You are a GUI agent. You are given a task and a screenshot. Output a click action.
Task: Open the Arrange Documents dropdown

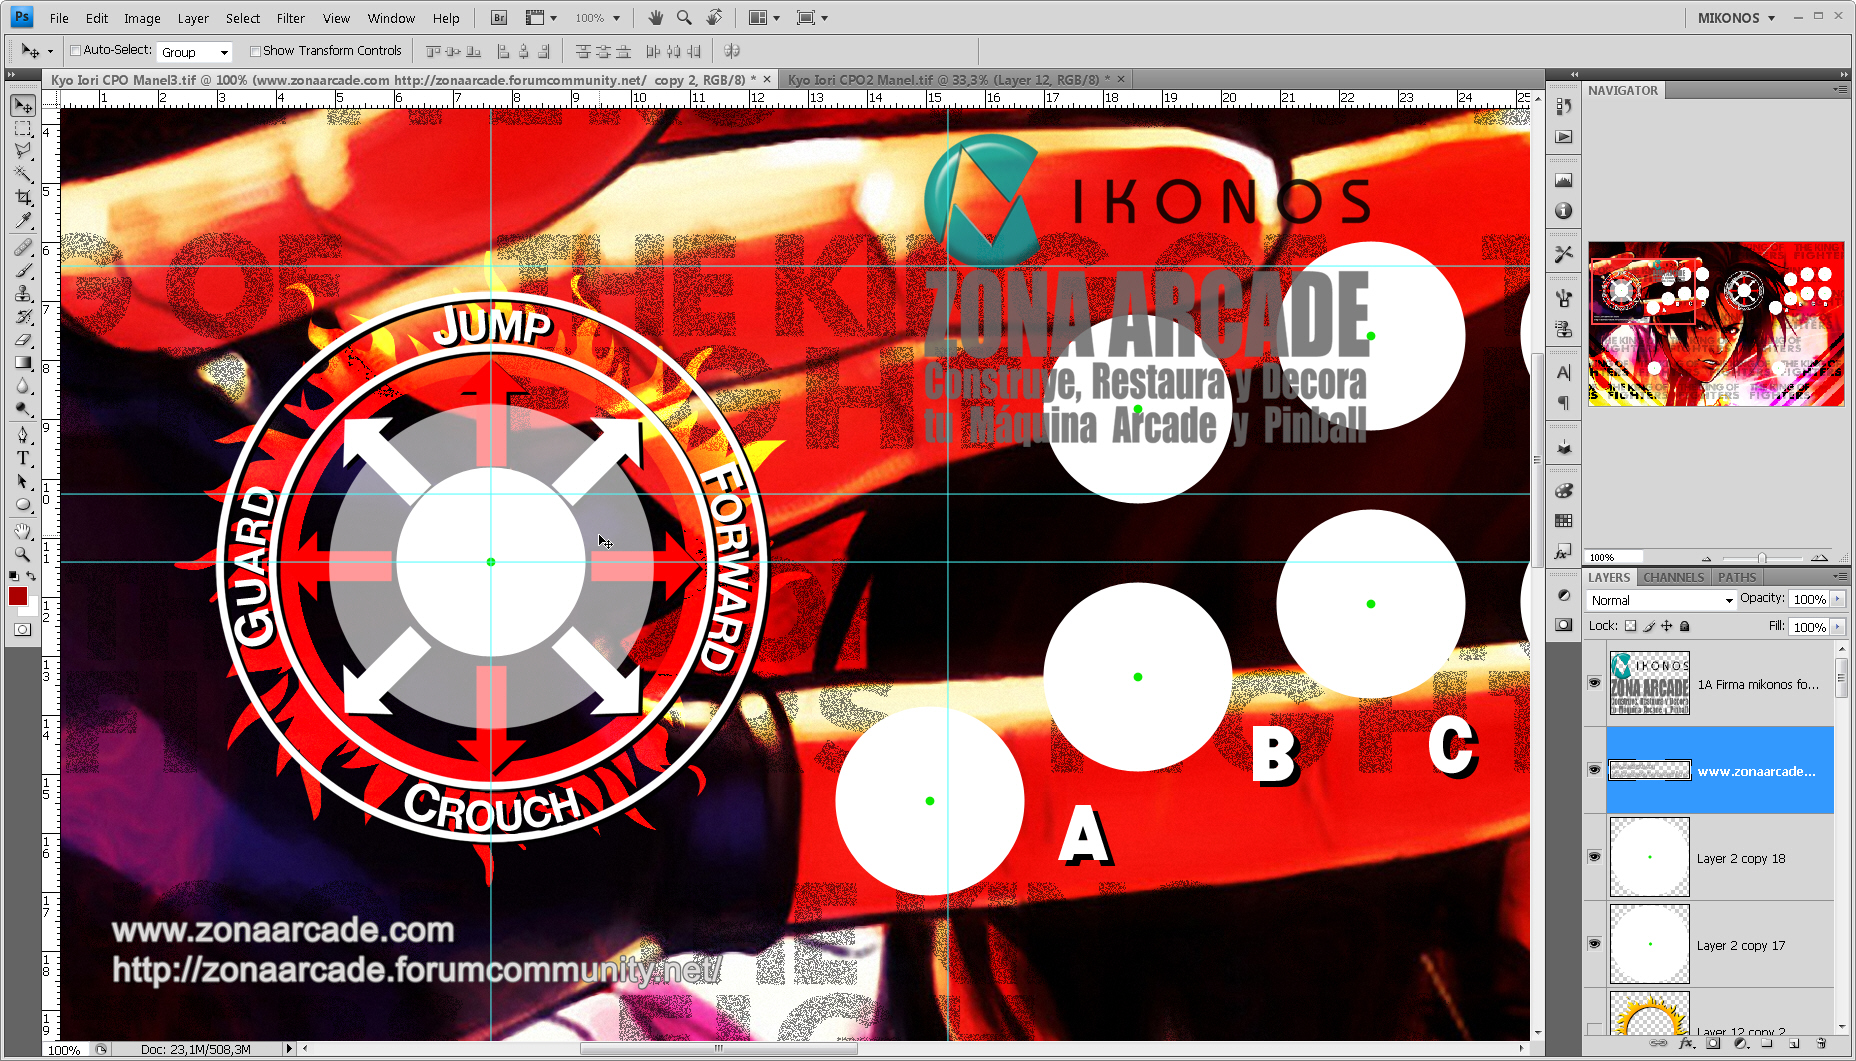pos(765,18)
